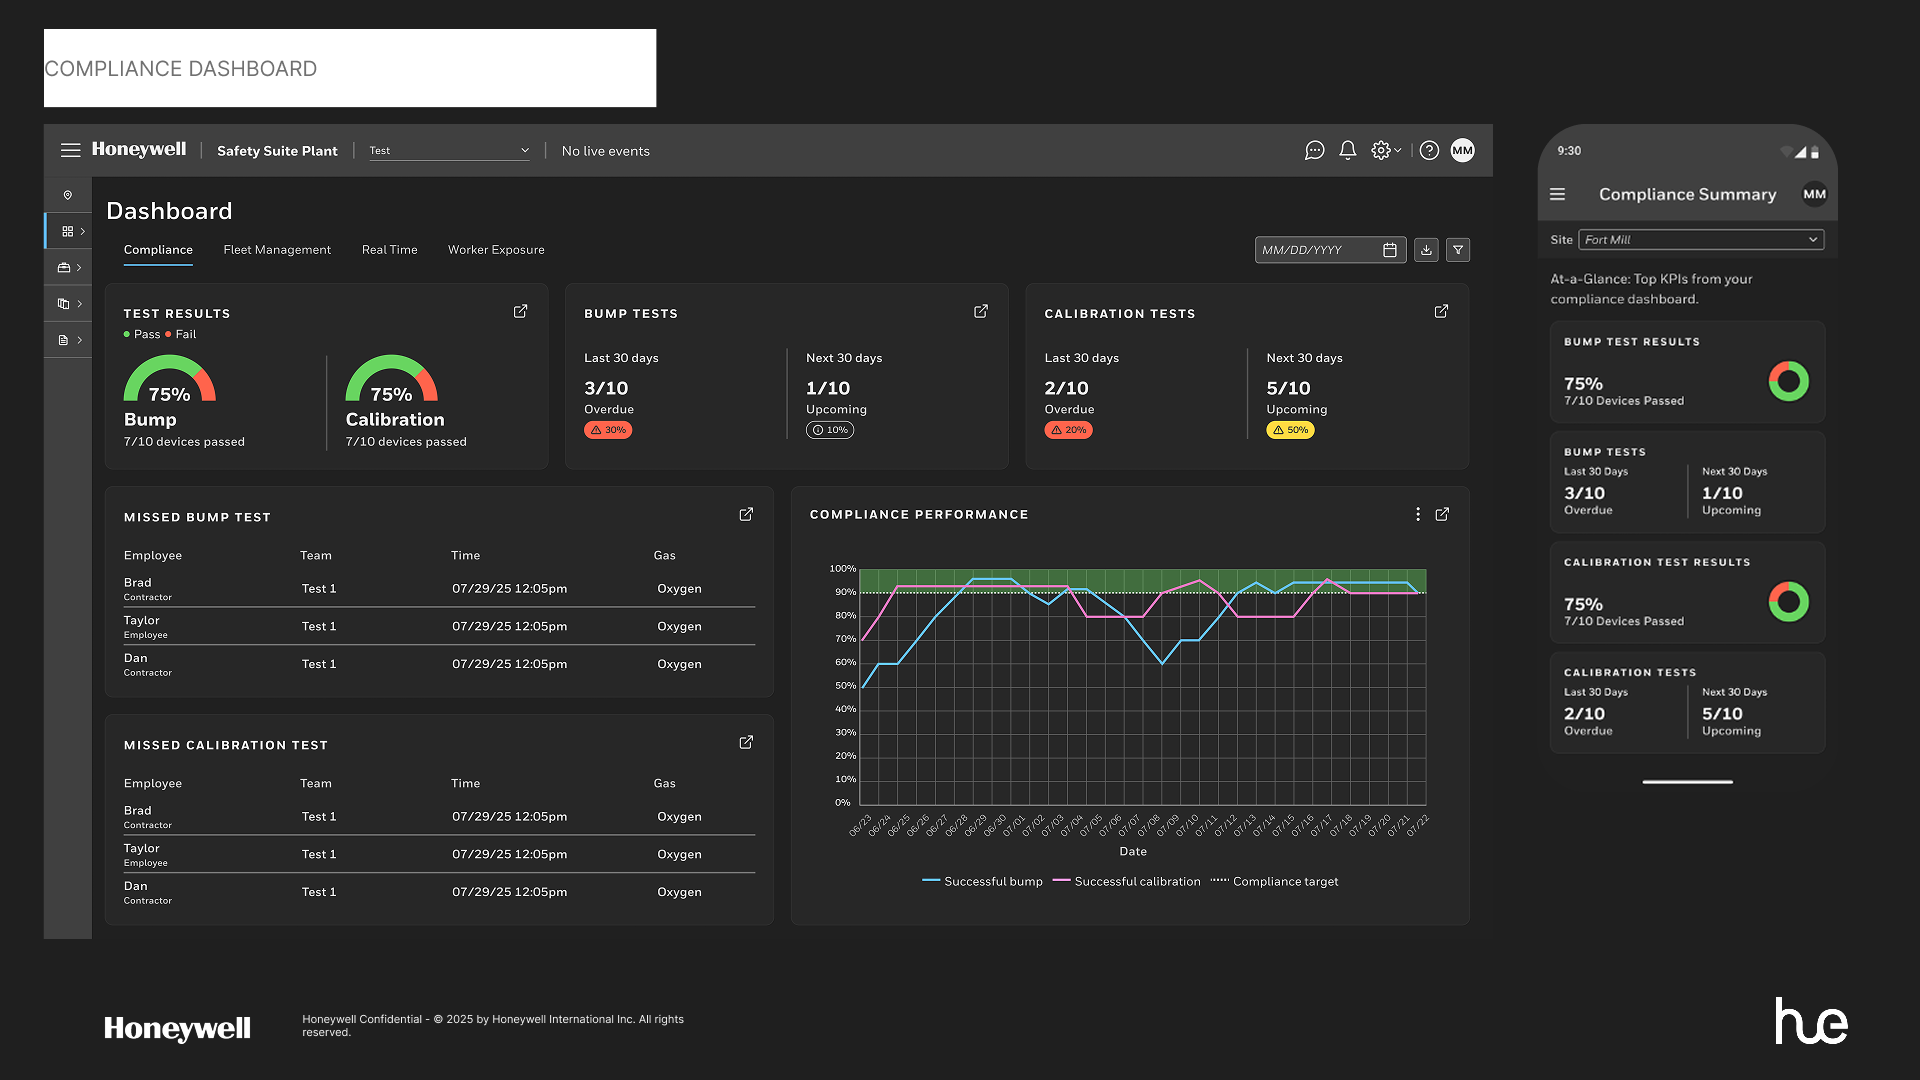Open the hamburger menu beside the Honeywell logo
Viewport: 1920px width, 1080px height.
point(70,150)
